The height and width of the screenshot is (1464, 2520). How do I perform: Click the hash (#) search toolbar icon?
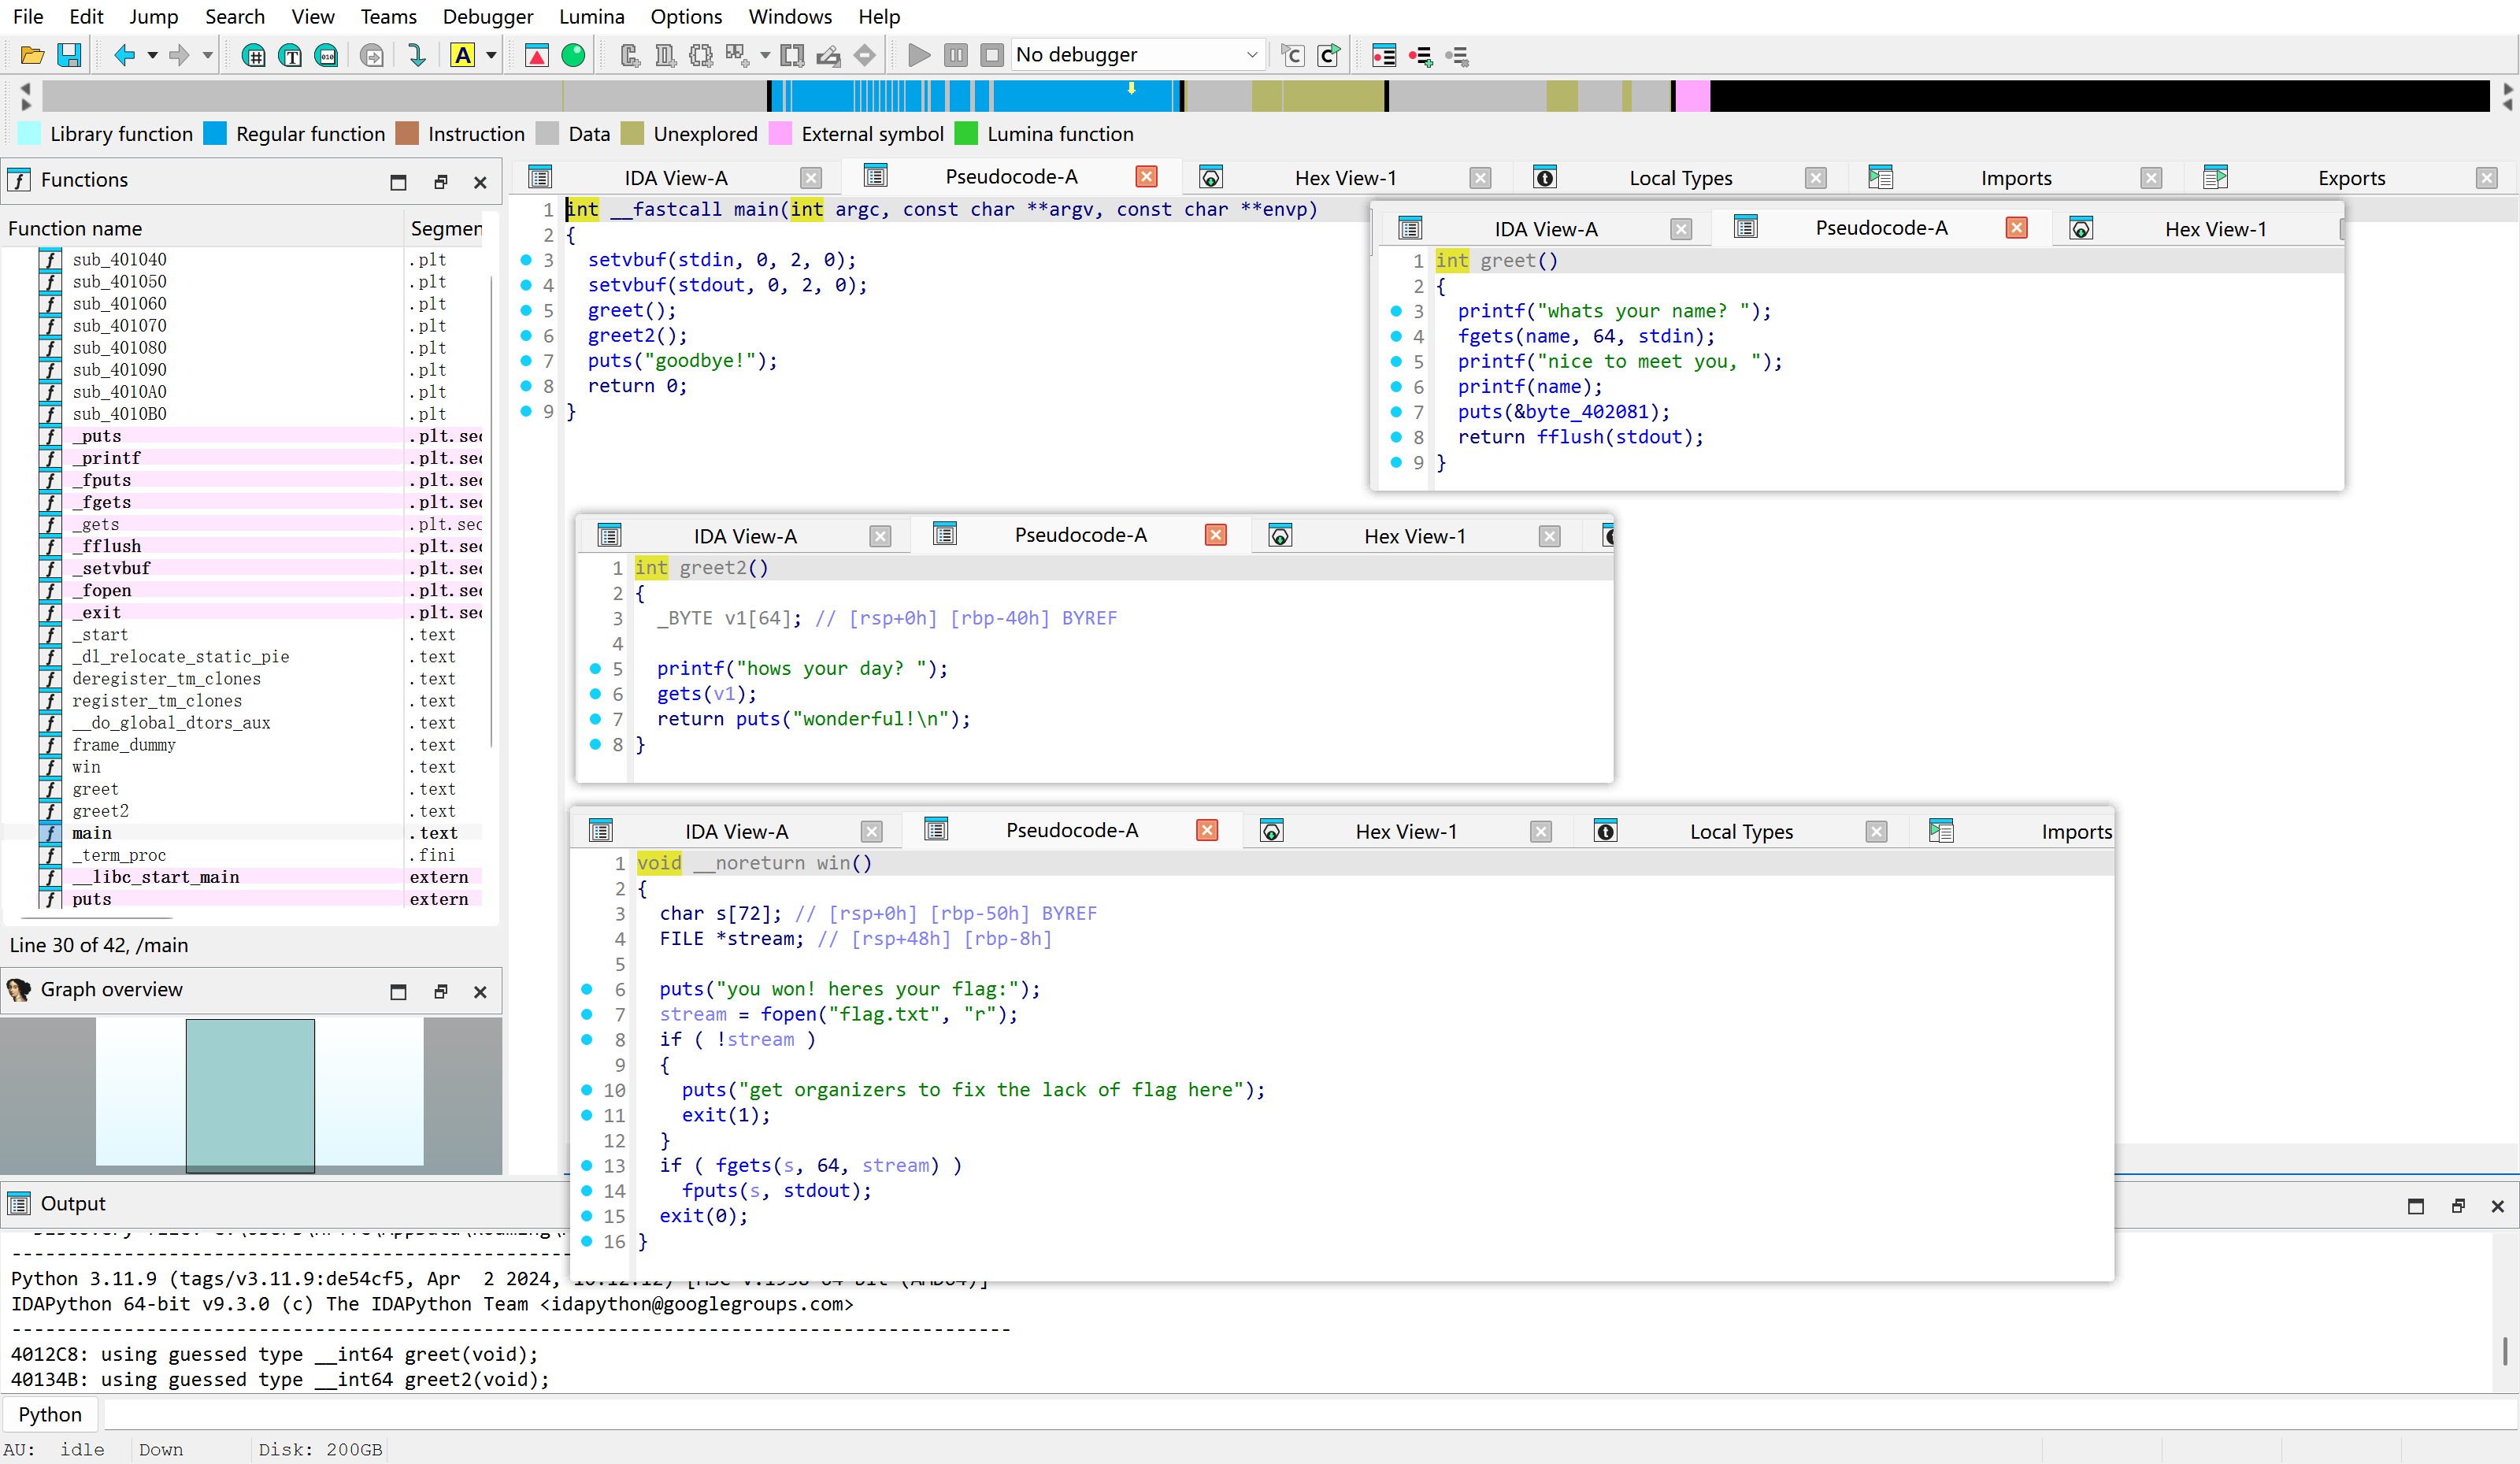coord(254,55)
